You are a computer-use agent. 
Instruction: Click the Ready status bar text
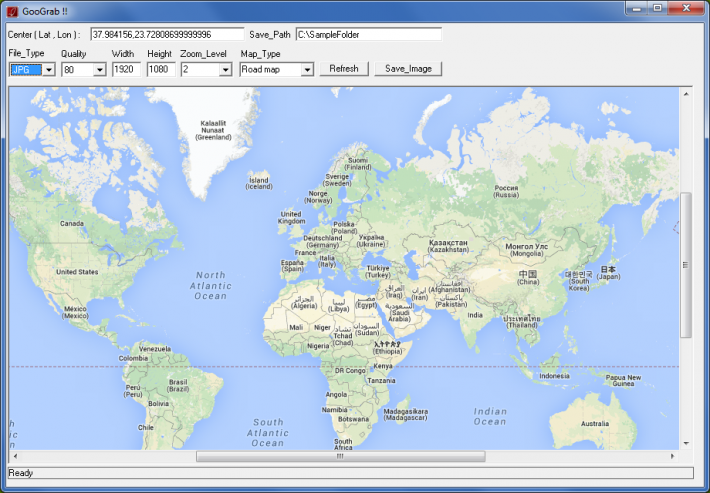point(20,473)
